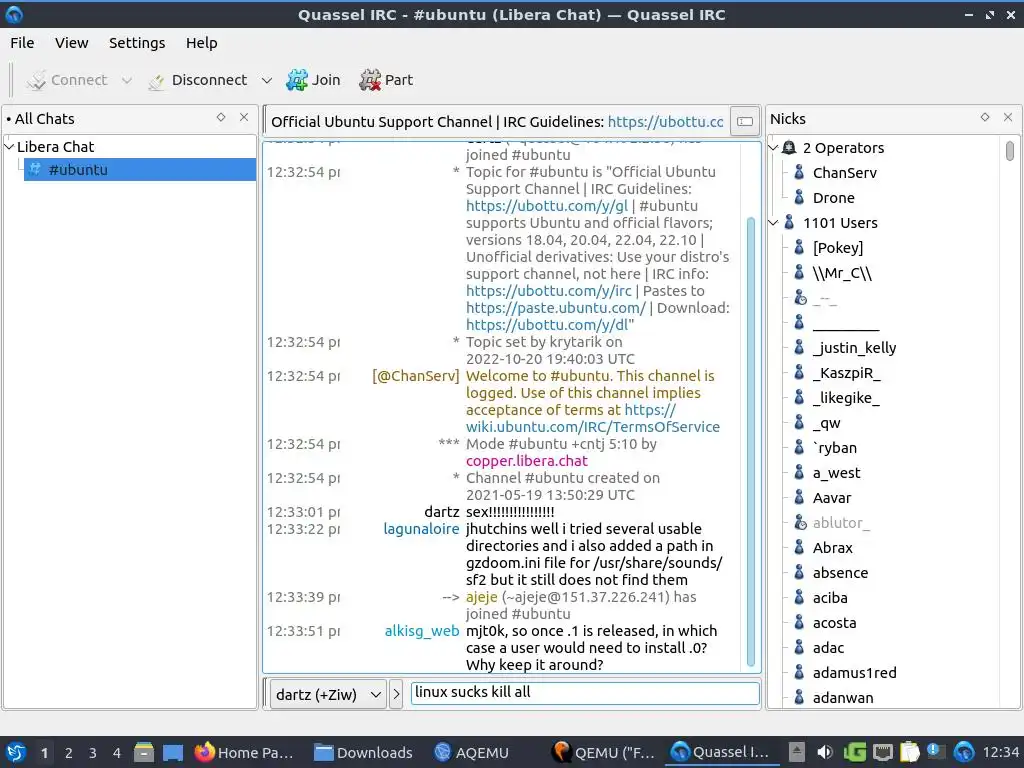Open the dartz (+Ziw) nick dropdown
The height and width of the screenshot is (768, 1024).
(x=327, y=694)
